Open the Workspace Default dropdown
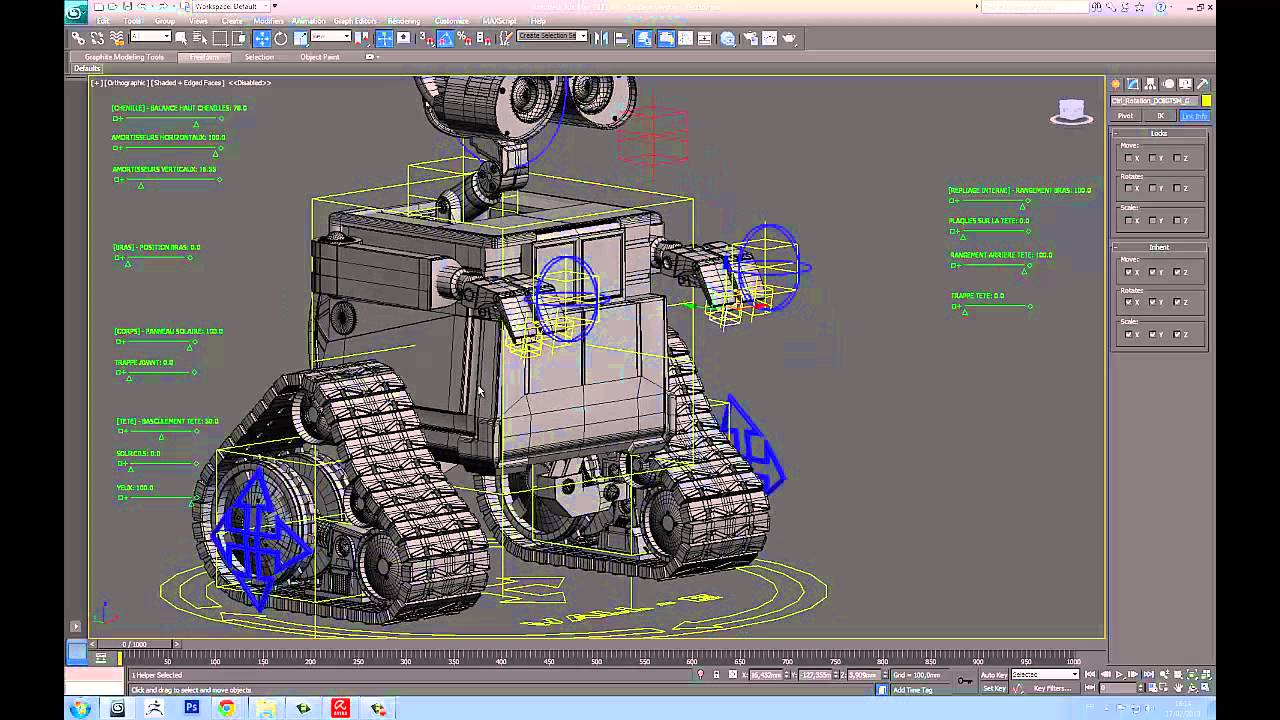 tap(230, 7)
